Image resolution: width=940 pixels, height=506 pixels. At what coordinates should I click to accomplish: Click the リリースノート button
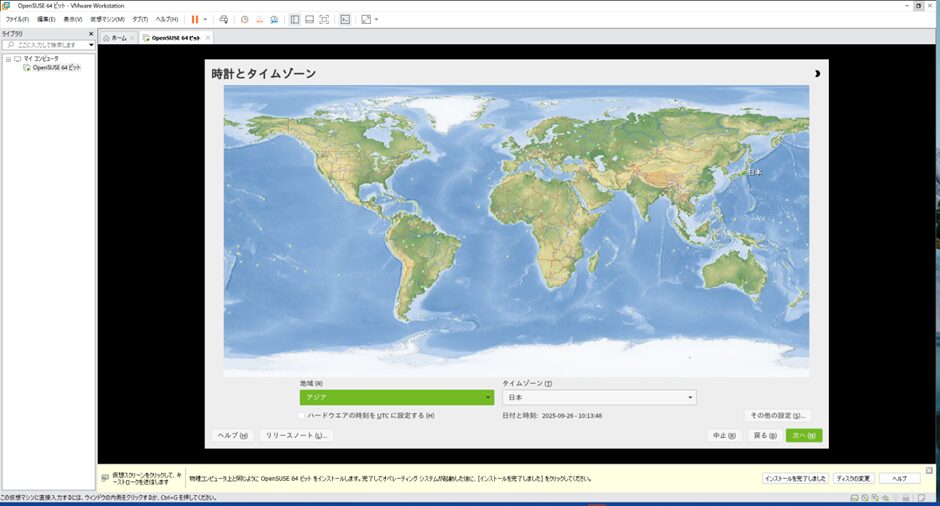click(x=296, y=435)
